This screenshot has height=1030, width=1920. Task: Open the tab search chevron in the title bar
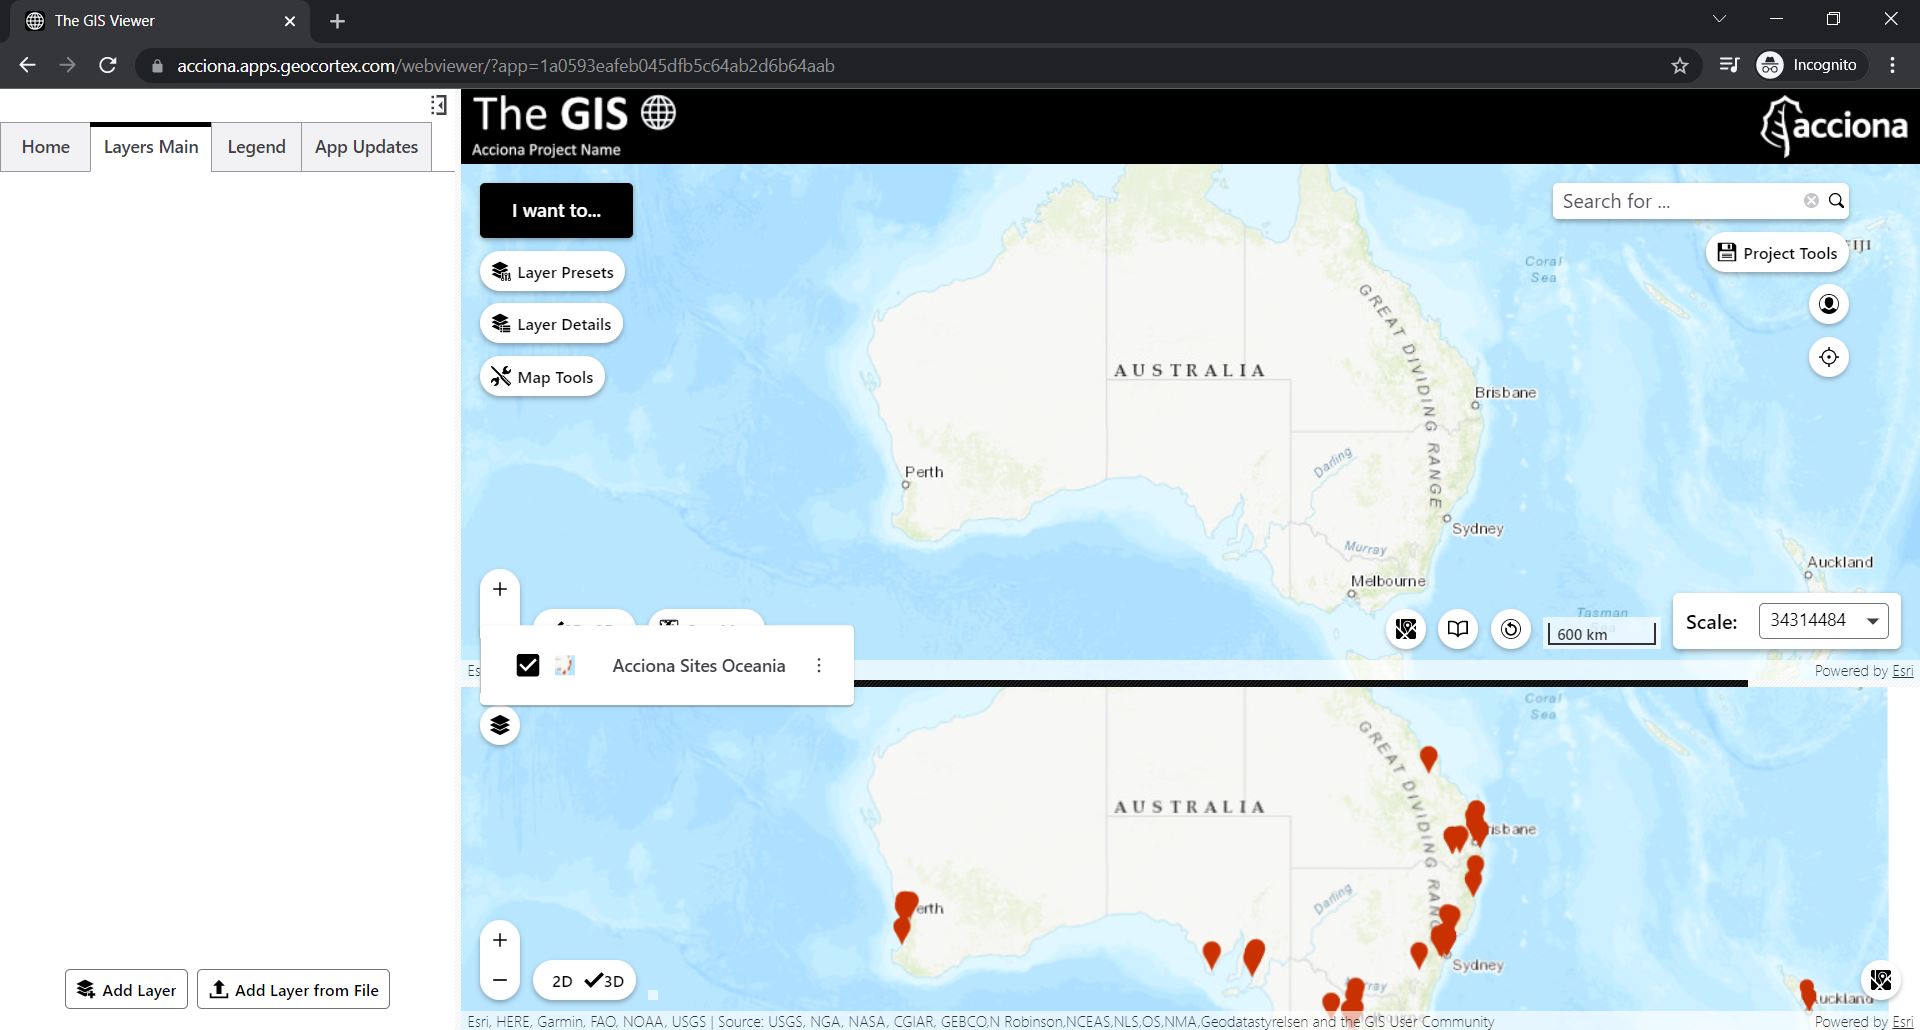tap(1719, 19)
